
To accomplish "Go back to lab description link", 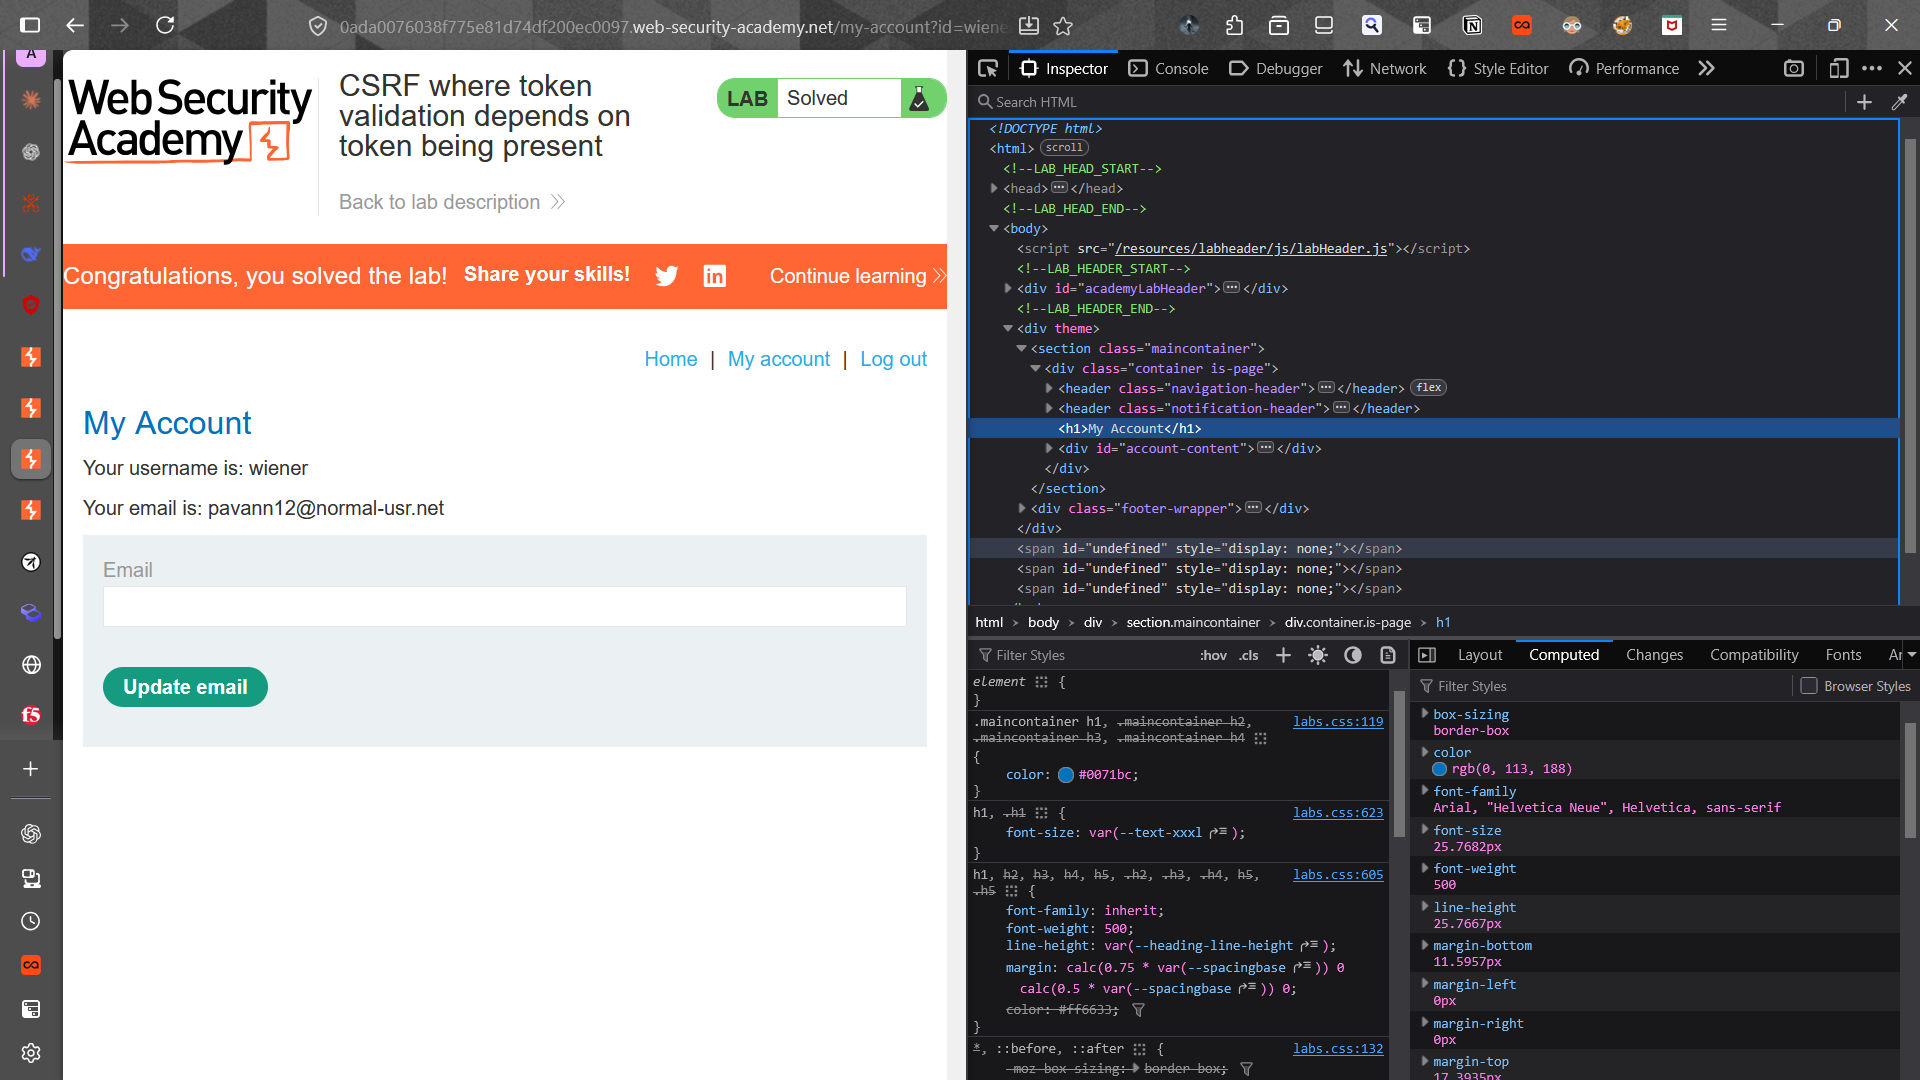I will [452, 202].
